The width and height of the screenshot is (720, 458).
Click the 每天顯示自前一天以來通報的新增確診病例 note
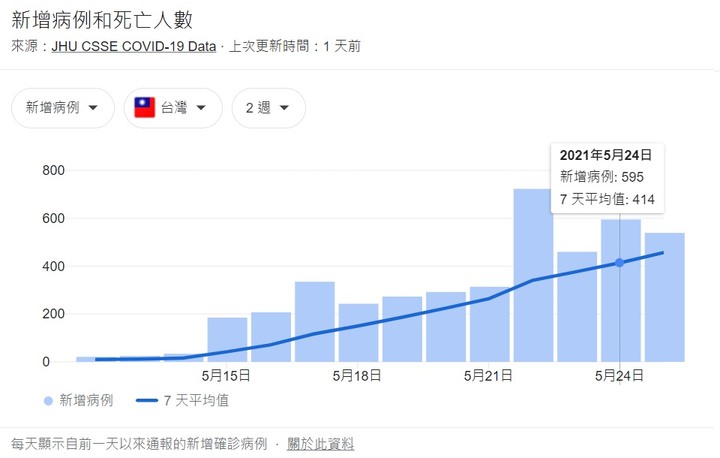(x=139, y=444)
